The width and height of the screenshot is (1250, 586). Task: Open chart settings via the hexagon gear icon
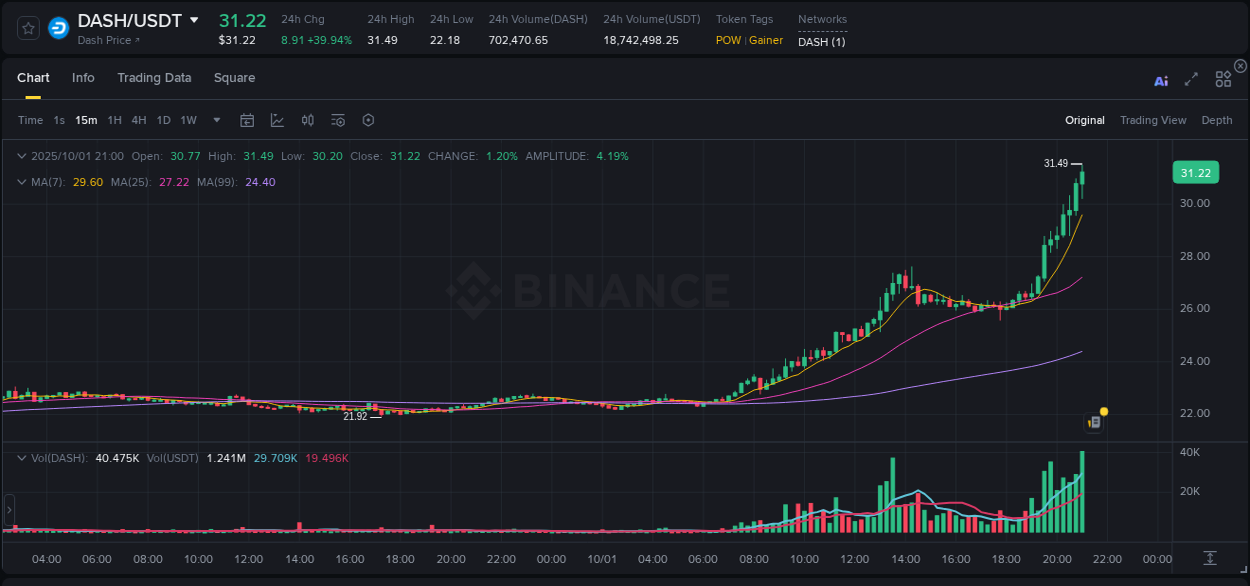point(368,120)
